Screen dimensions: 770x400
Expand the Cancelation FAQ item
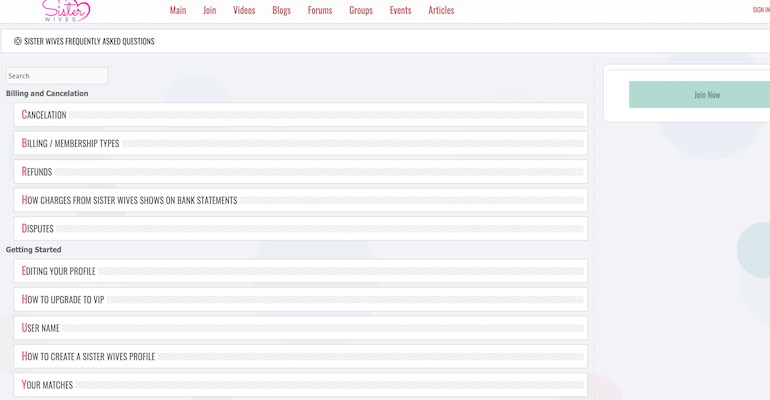[x=44, y=115]
